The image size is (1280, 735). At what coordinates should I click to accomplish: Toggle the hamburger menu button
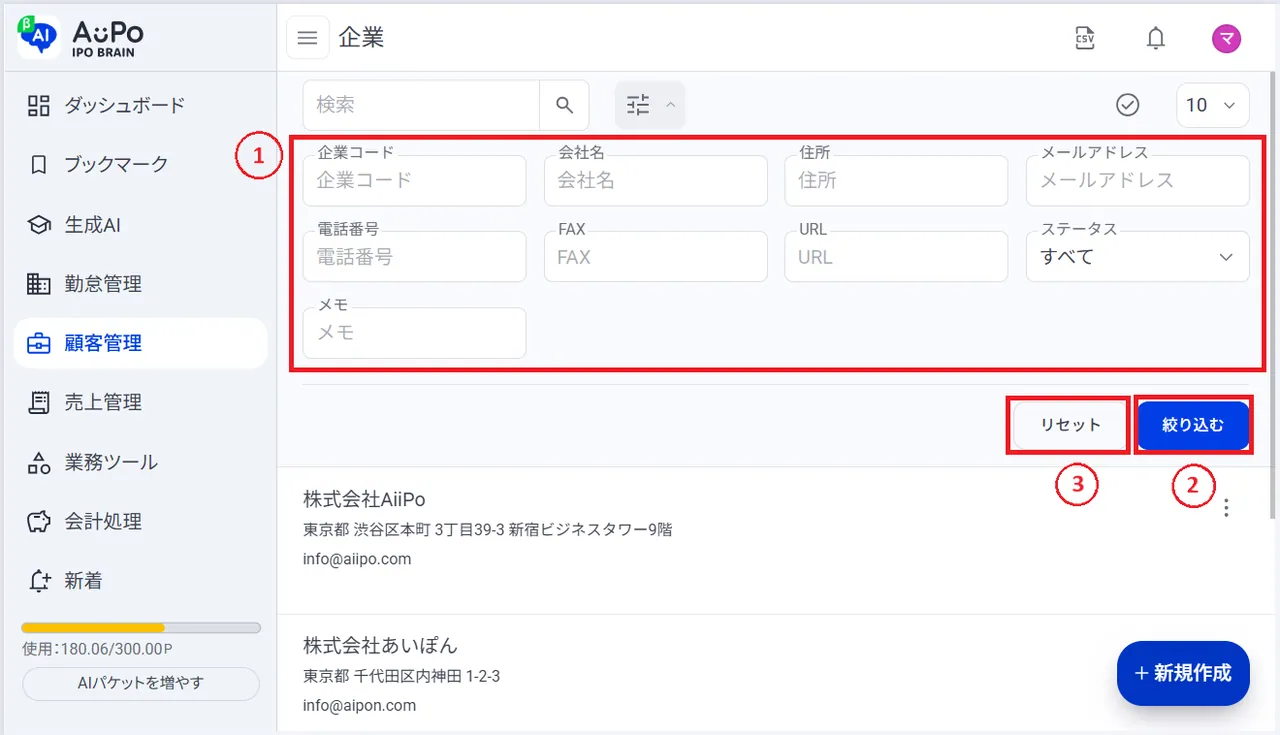tap(308, 38)
